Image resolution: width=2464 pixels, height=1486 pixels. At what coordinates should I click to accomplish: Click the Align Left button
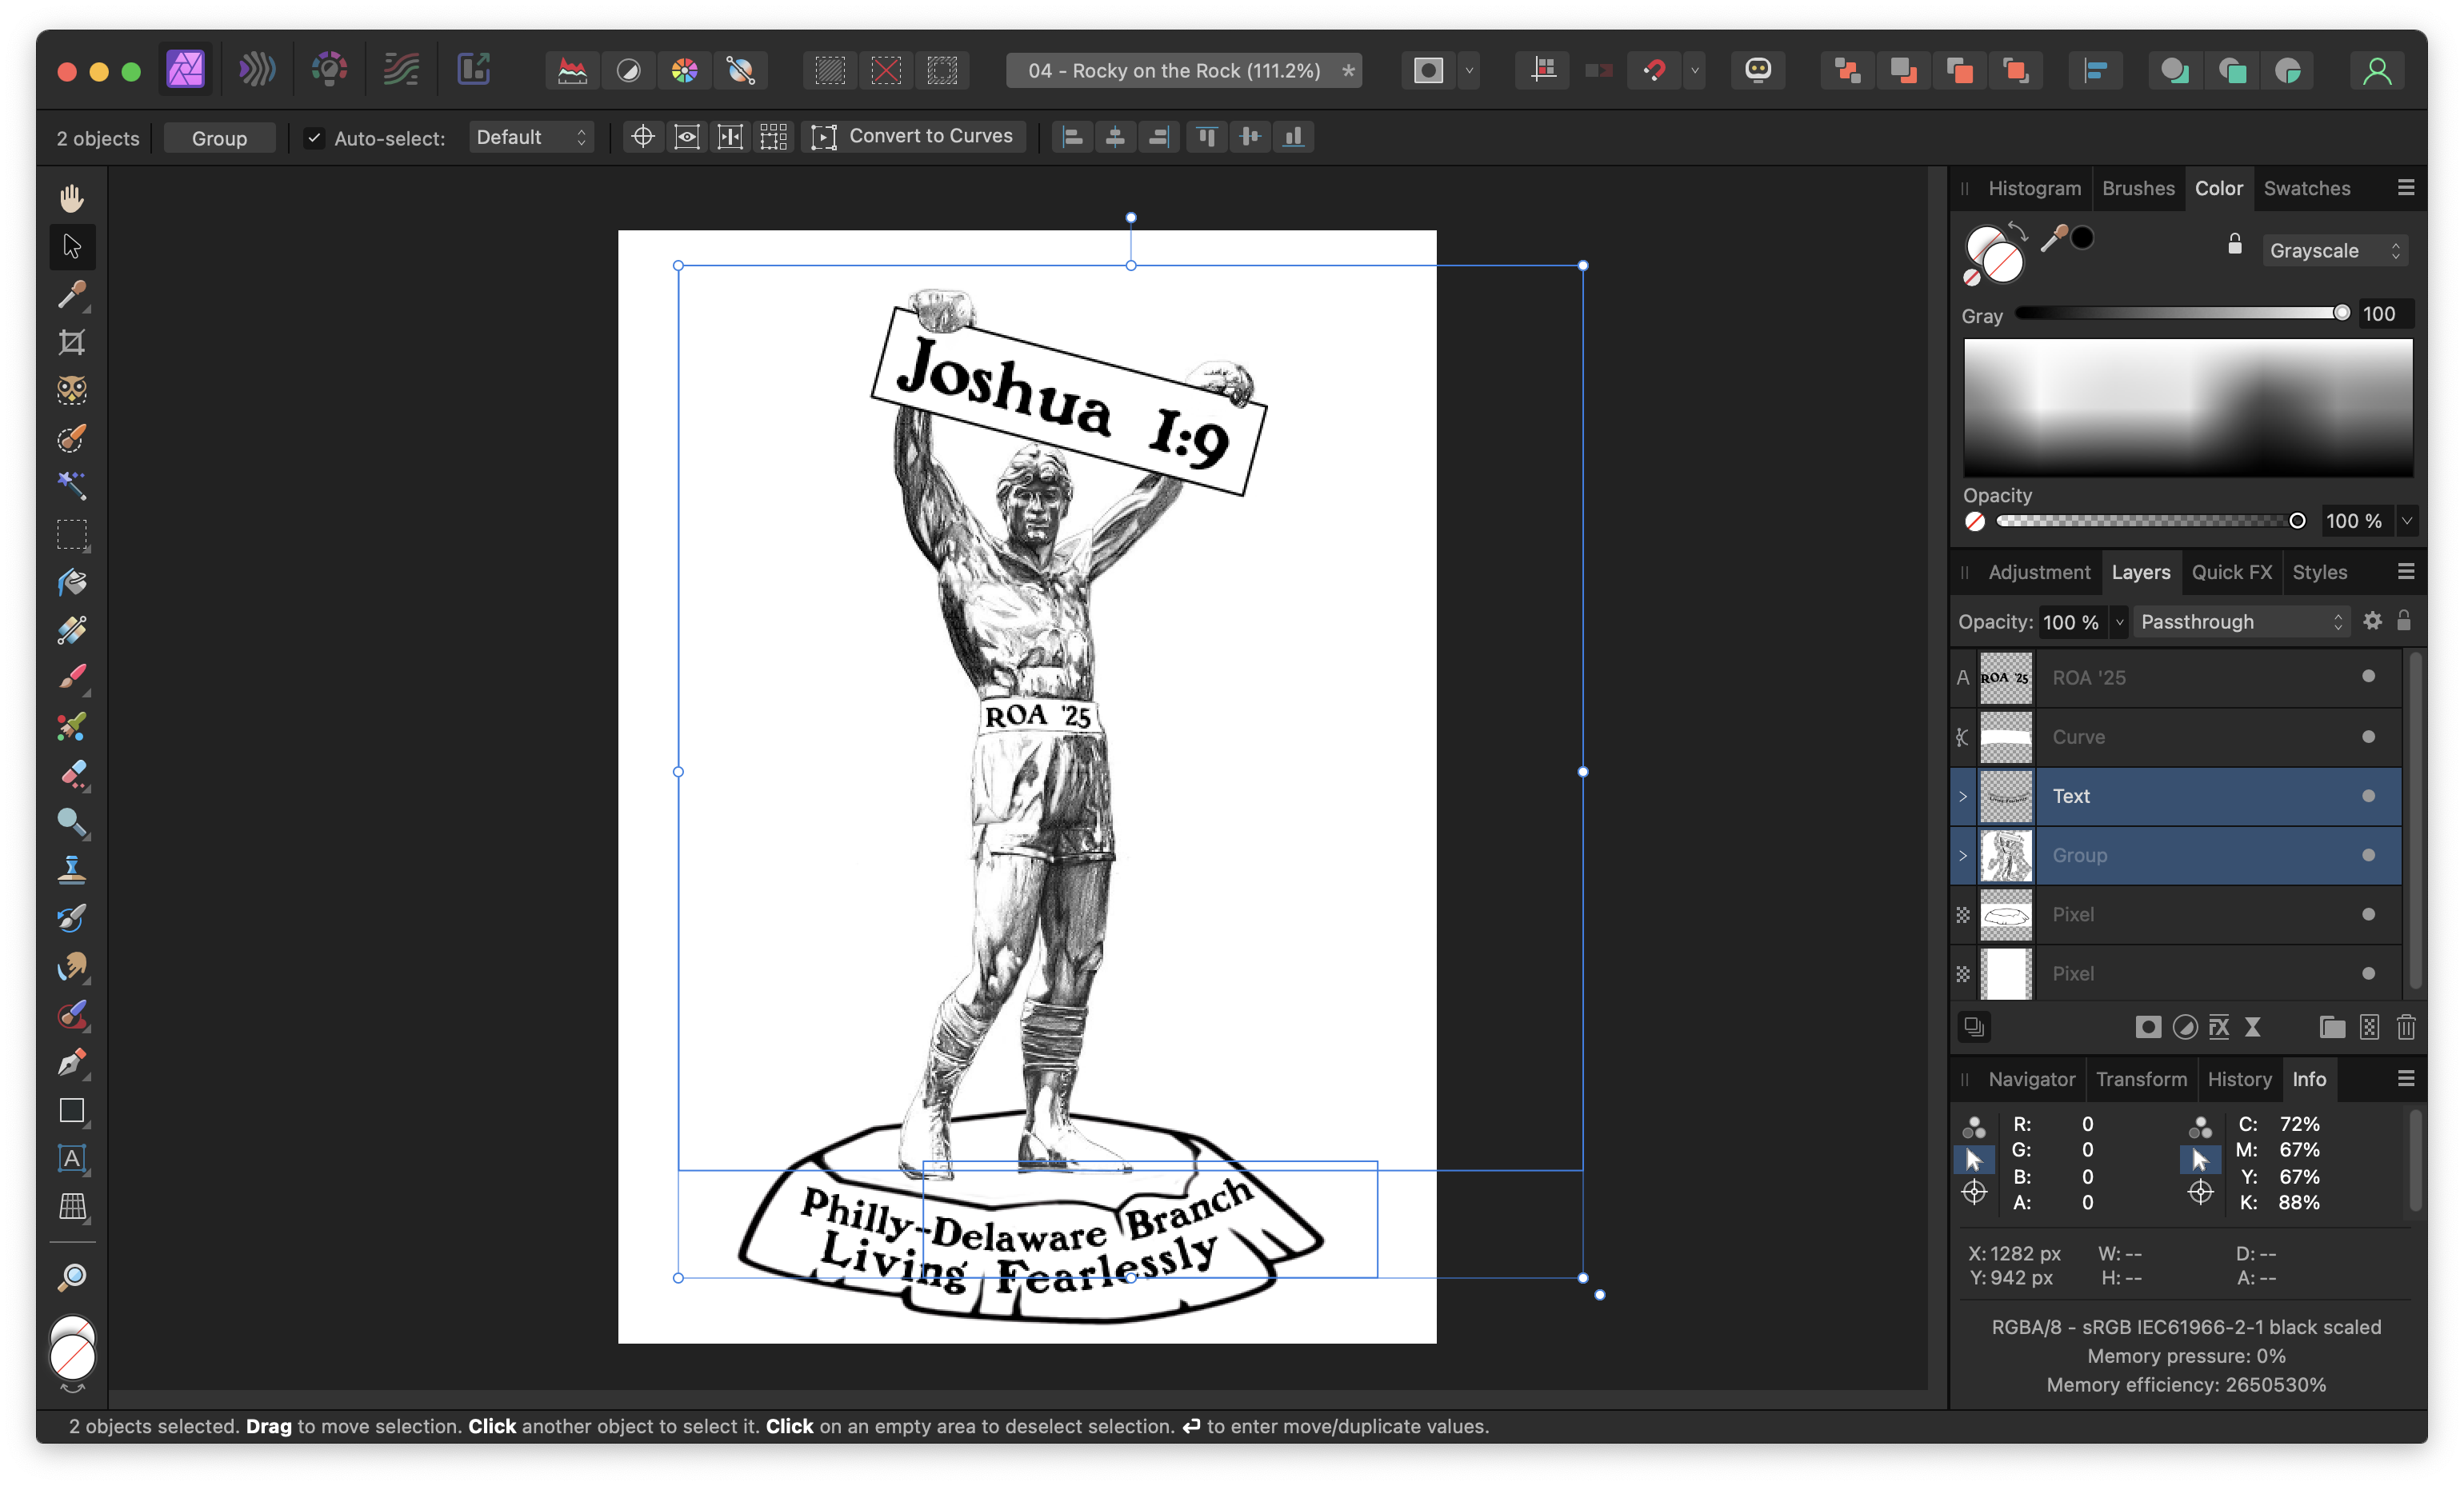tap(1072, 137)
